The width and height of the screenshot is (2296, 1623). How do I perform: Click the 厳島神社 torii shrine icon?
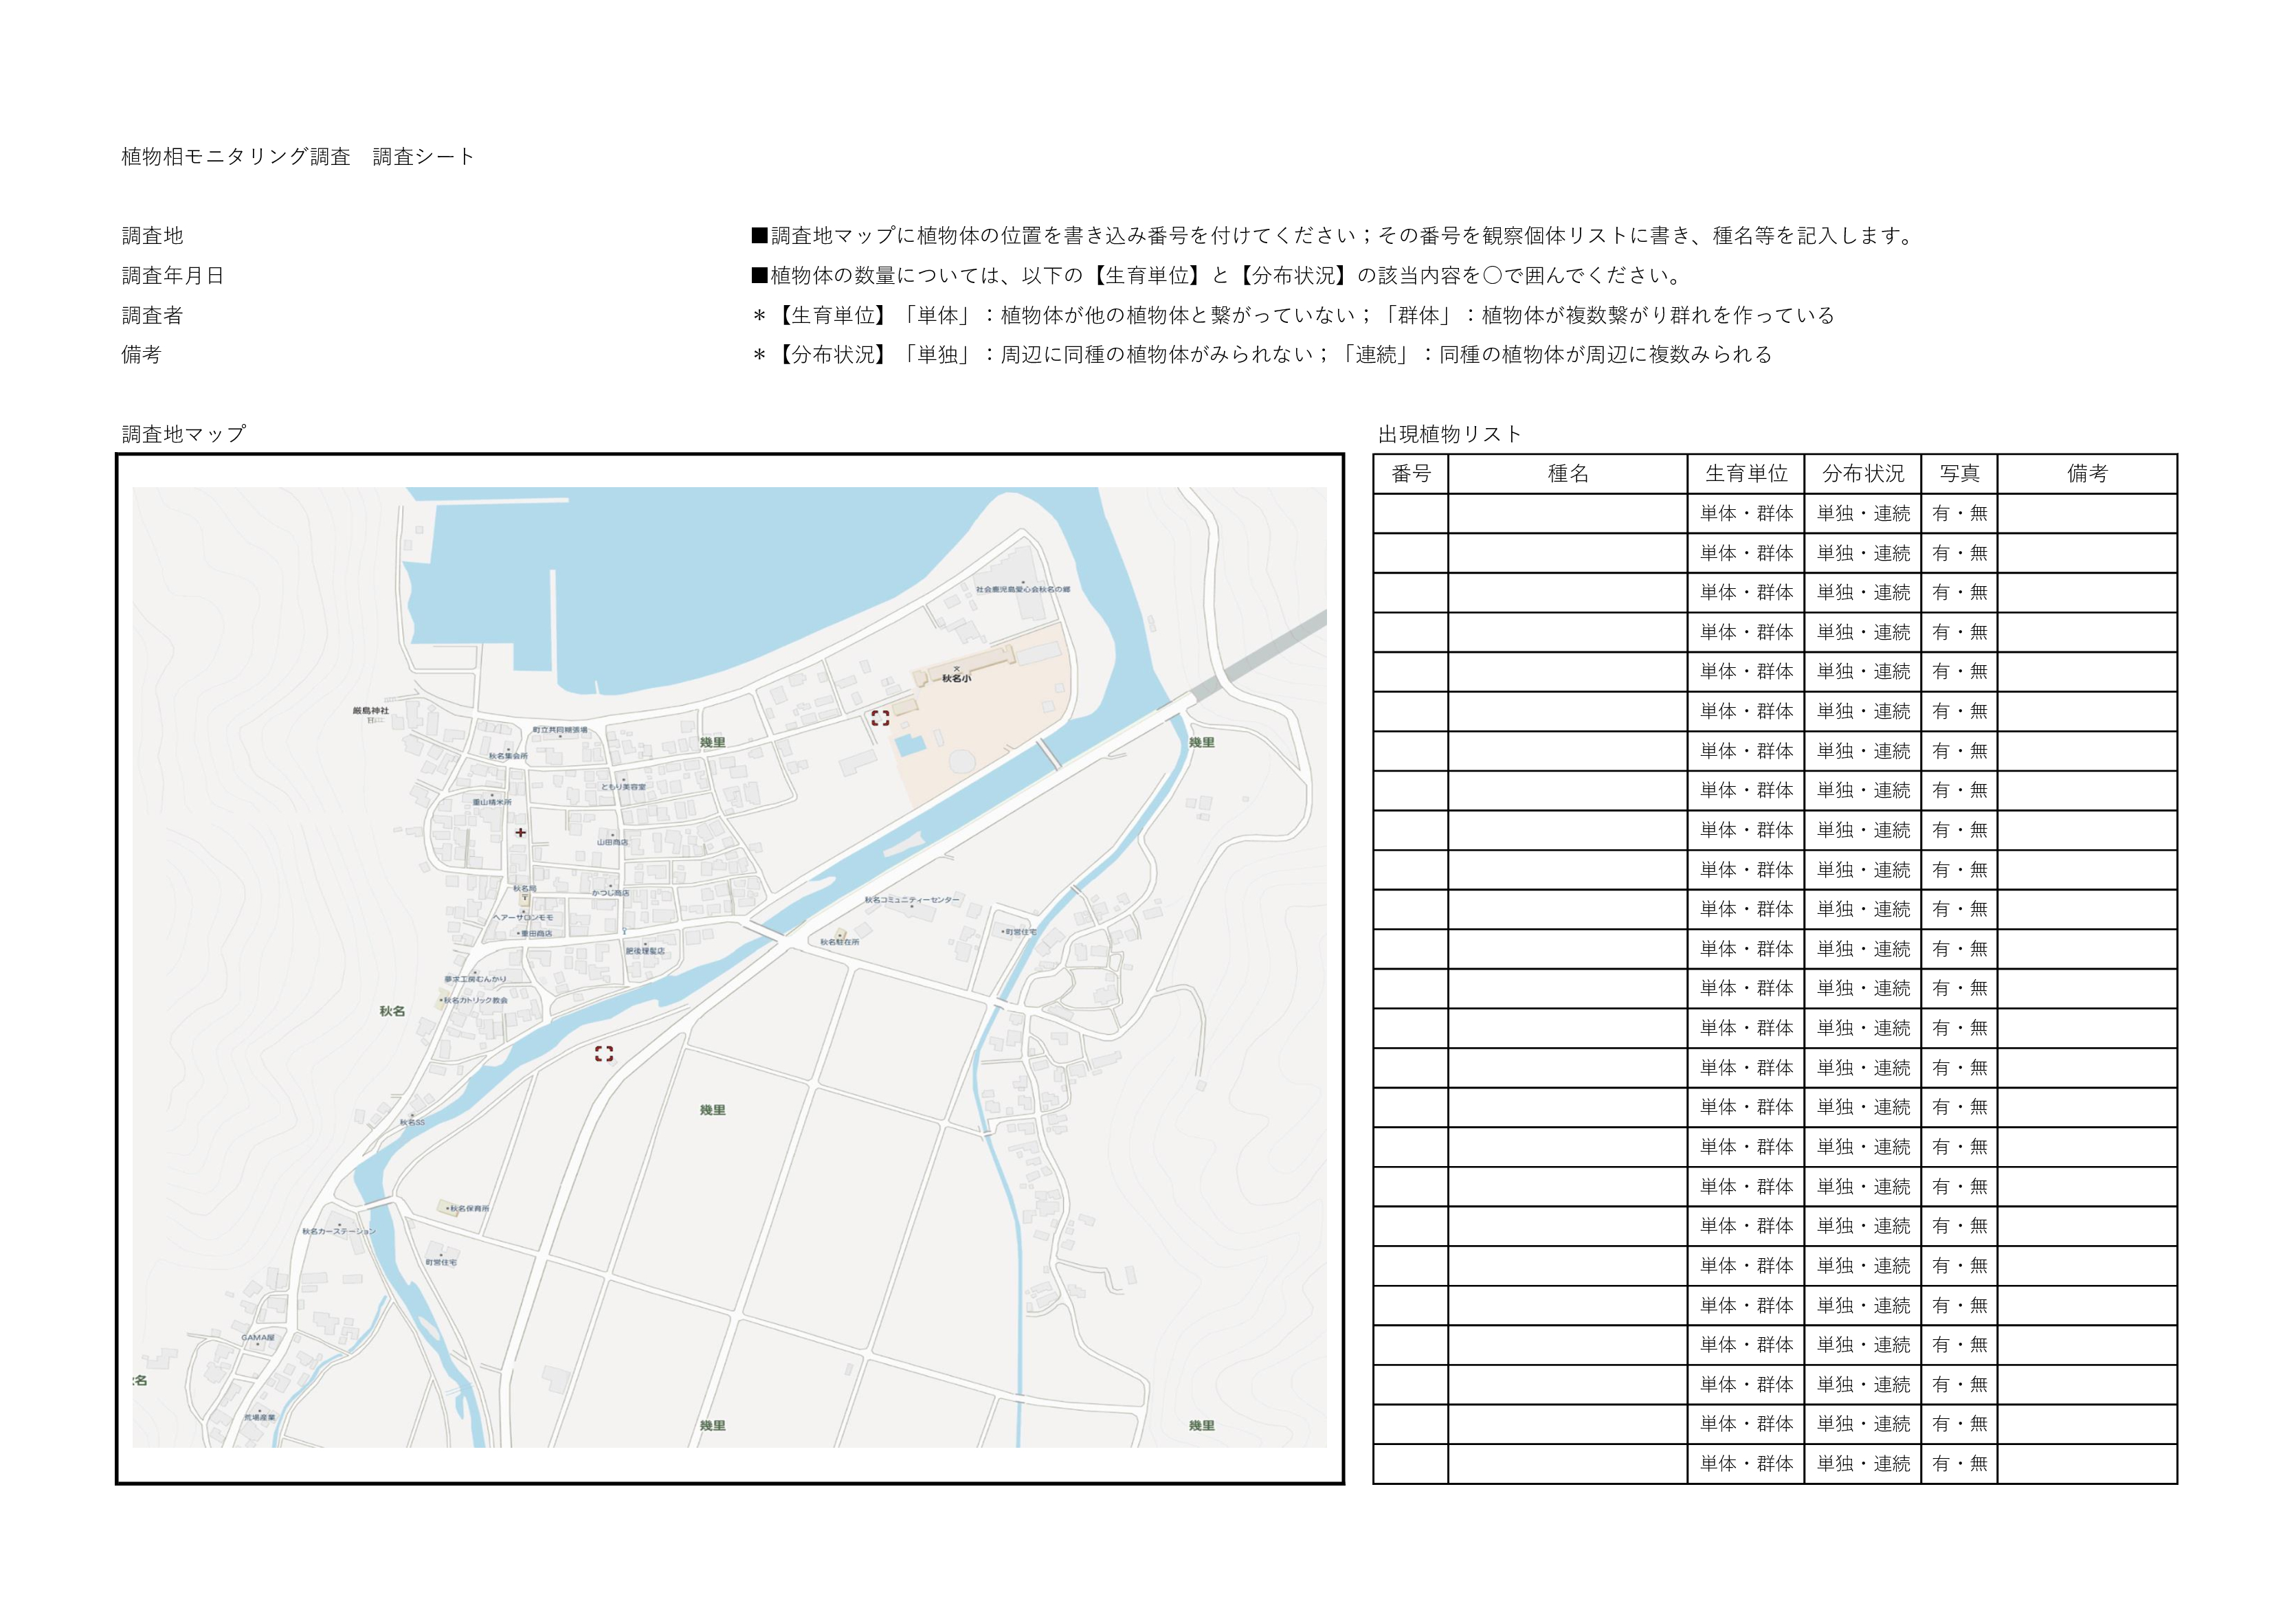370,720
